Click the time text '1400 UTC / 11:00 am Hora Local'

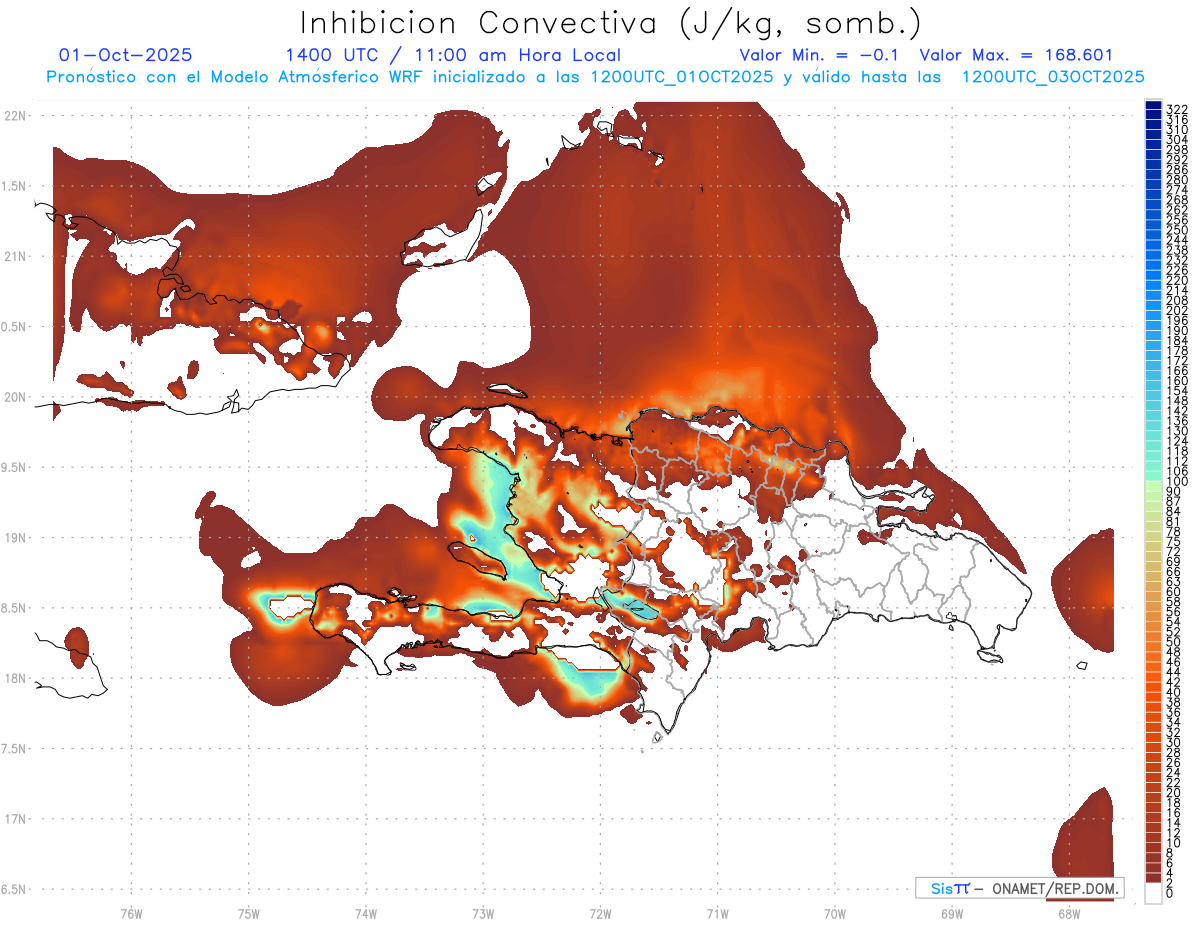[x=453, y=55]
